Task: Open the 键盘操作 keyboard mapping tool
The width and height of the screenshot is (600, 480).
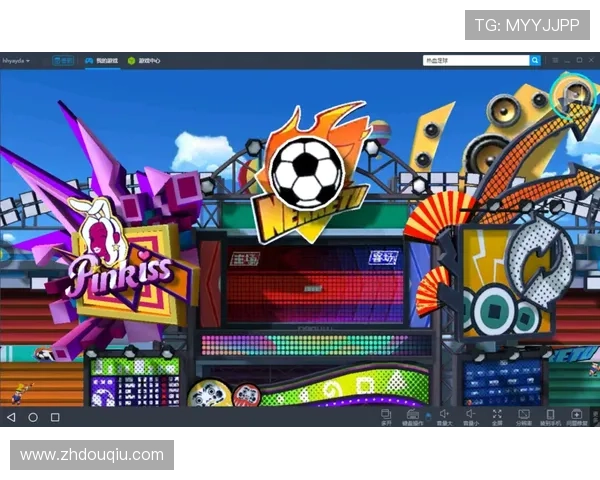Action: [x=412, y=415]
